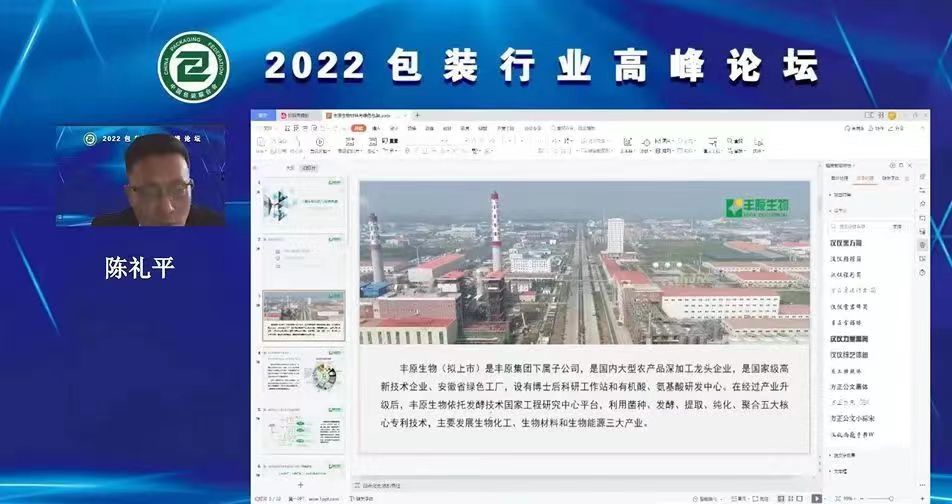The image size is (952, 504).
Task: Click the search button beside font field
Action: 897,226
